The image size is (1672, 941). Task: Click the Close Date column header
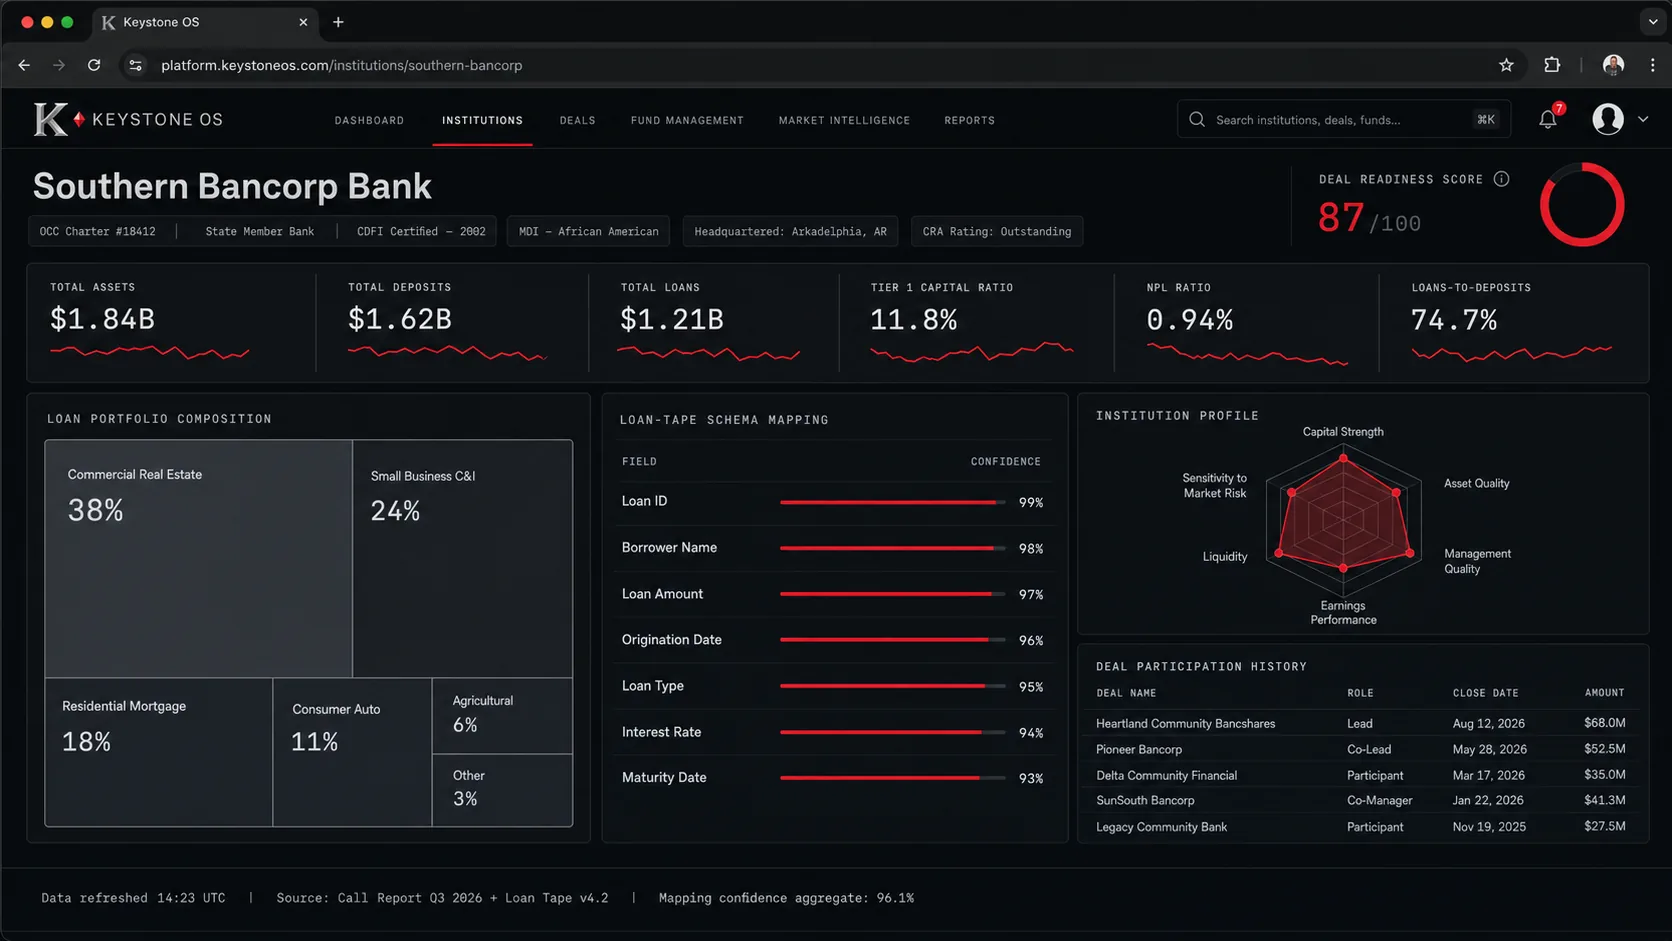click(1485, 693)
